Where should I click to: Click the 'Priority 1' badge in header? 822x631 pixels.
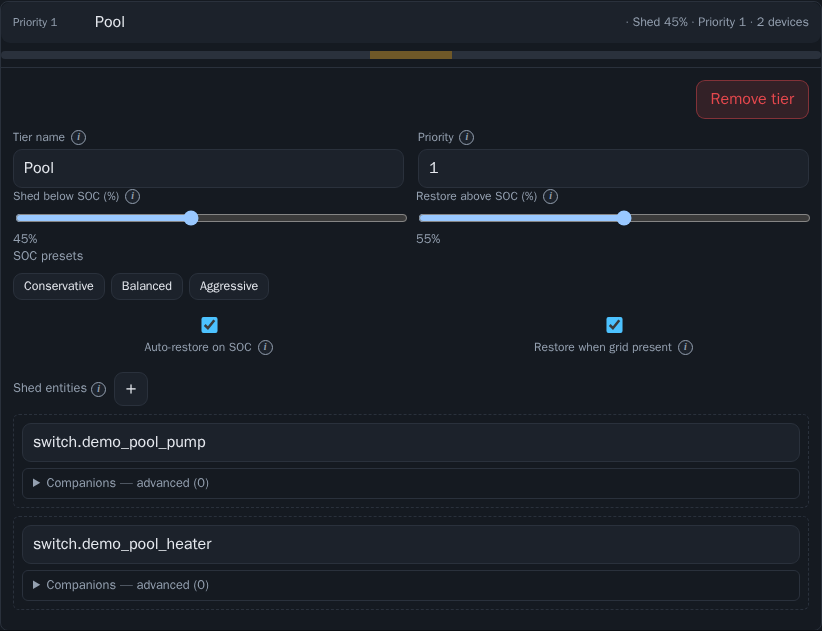[35, 22]
